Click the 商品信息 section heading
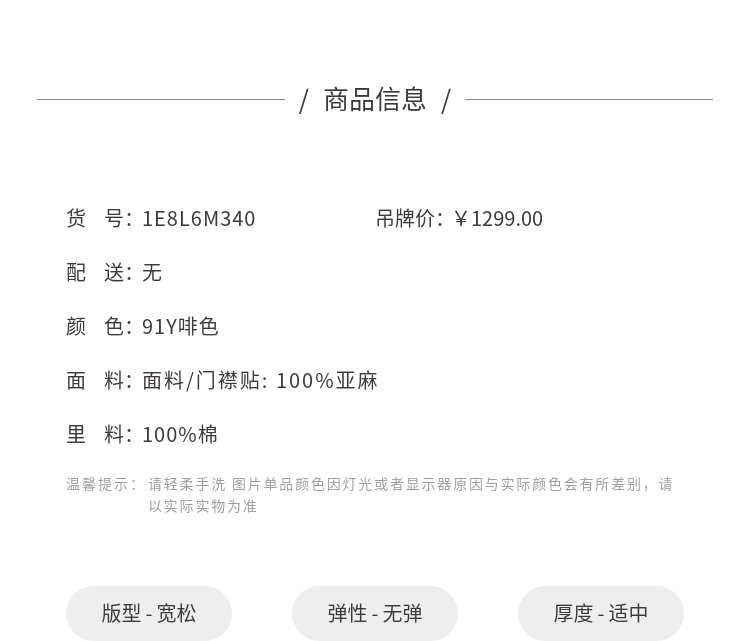Screen dimensions: 750x641 click(375, 100)
